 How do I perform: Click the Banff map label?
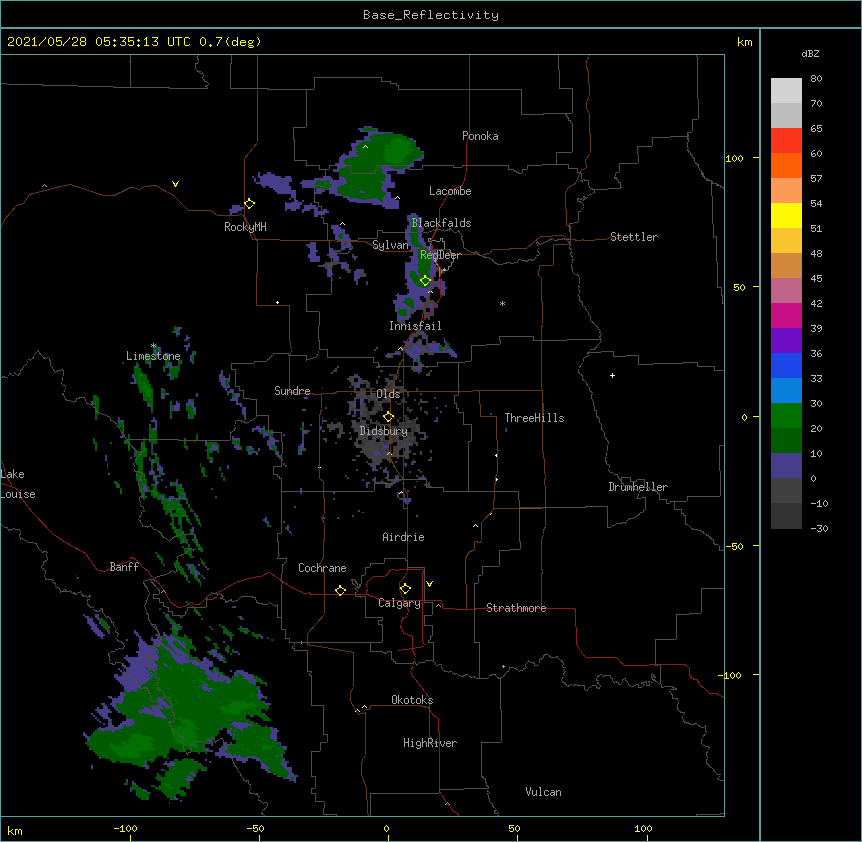click(x=124, y=567)
